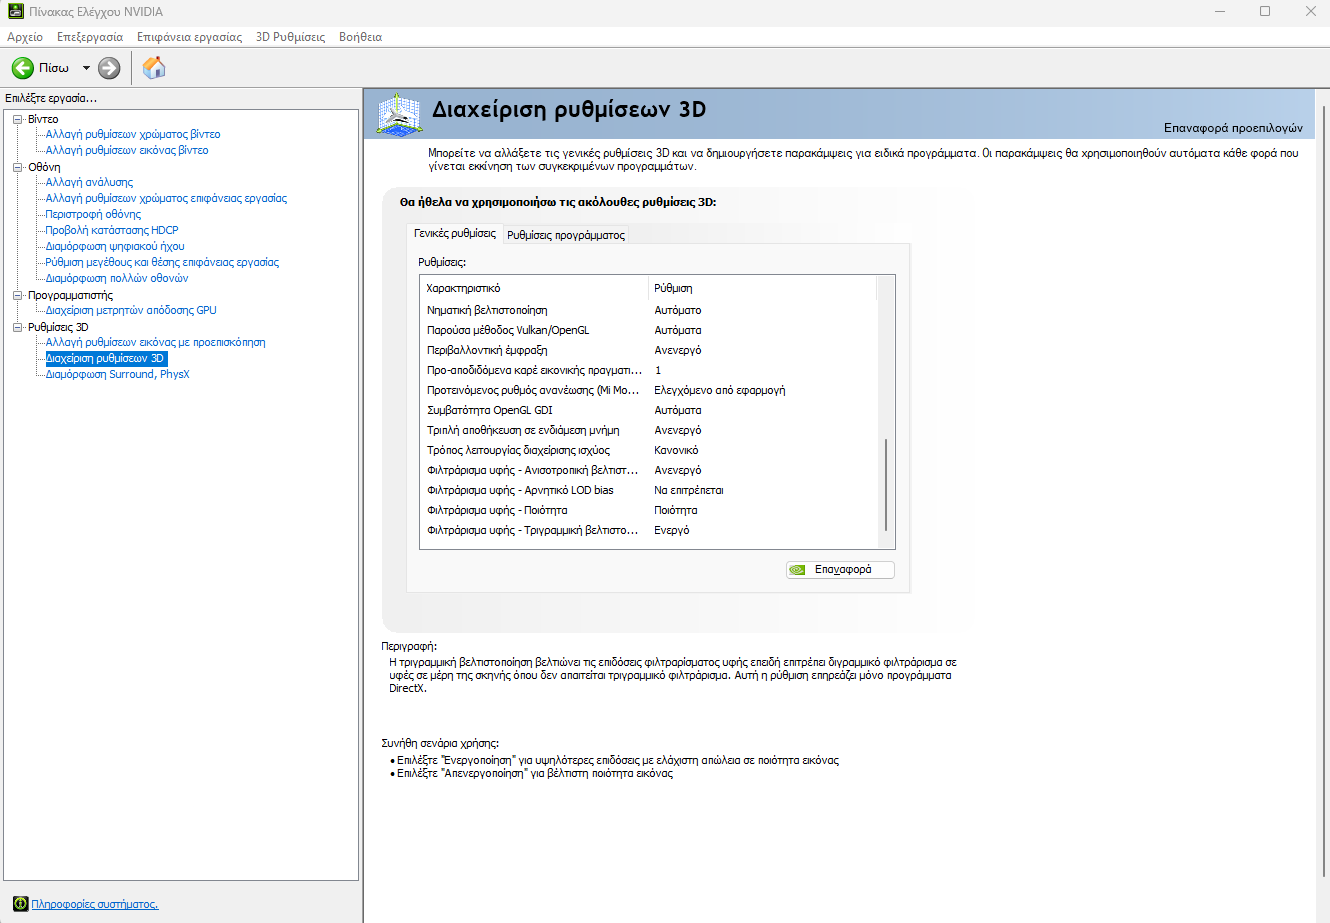The width and height of the screenshot is (1330, 923).
Task: Select Αλλαγή ανάλυσης in the tree
Action: click(x=89, y=182)
